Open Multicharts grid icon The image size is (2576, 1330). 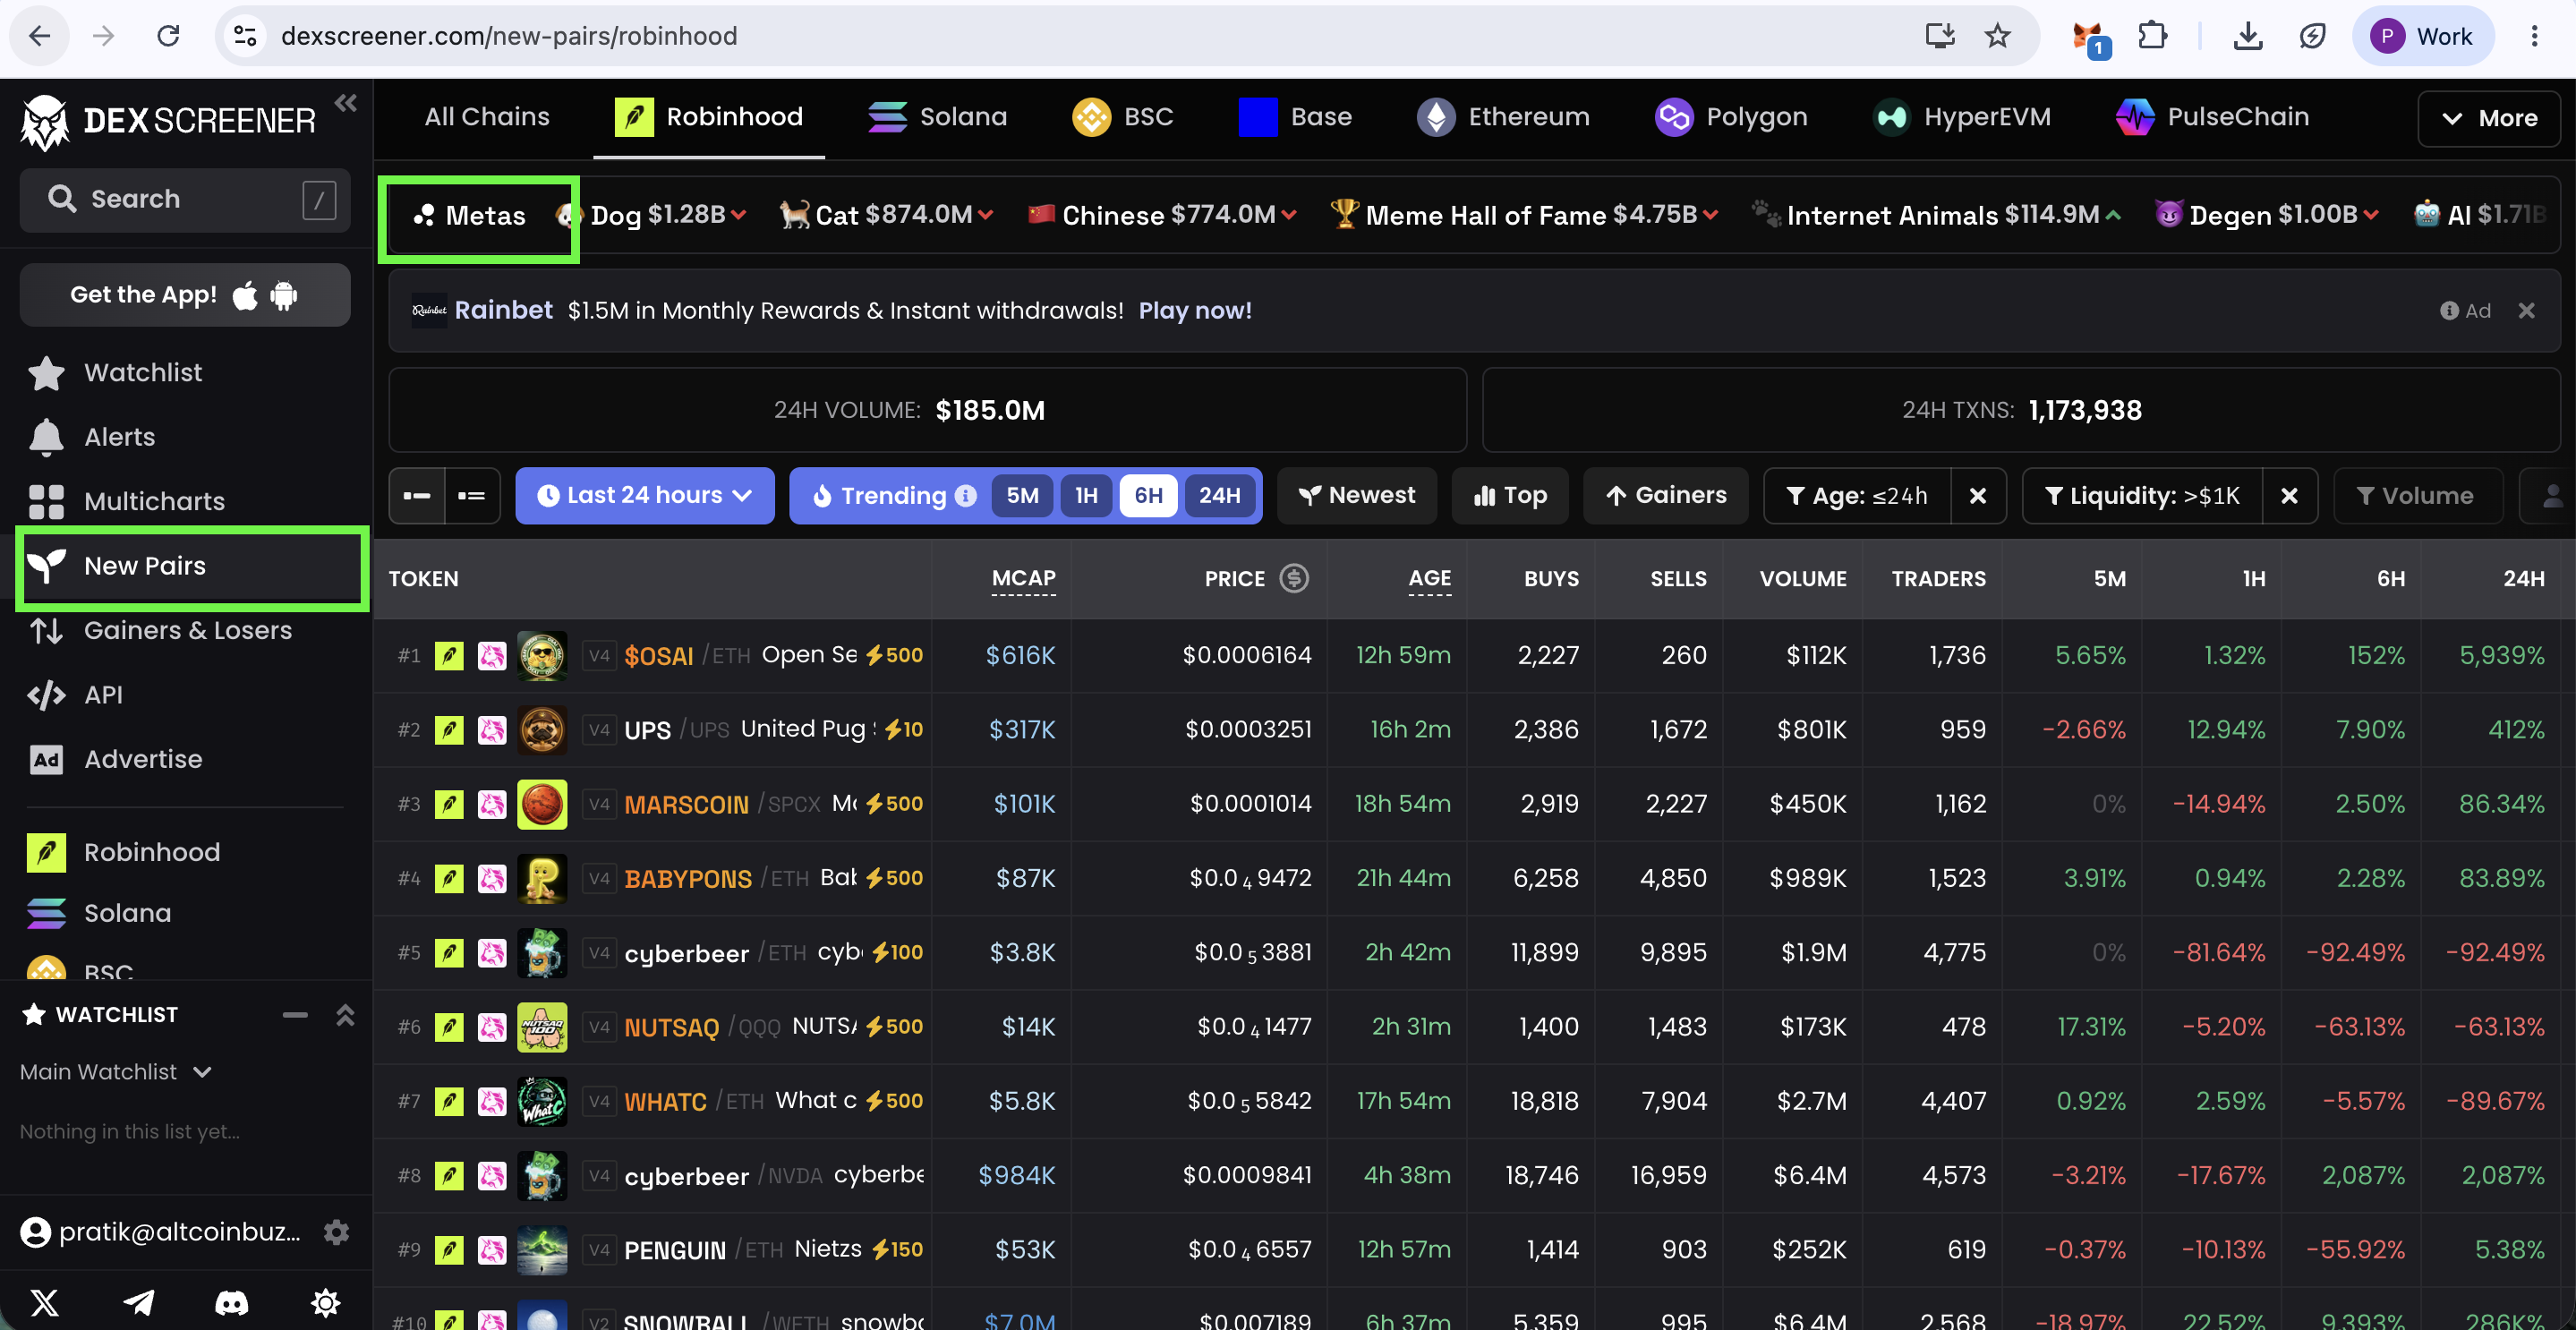point(46,502)
